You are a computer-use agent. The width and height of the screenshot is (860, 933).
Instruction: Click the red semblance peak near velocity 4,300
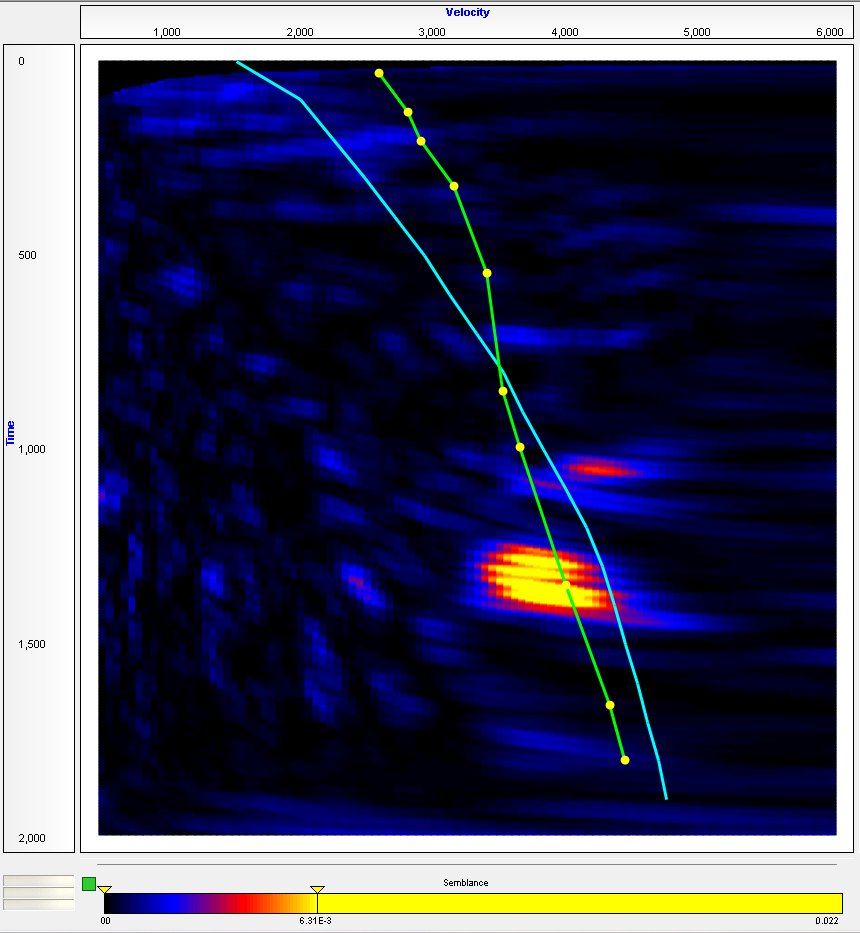pyautogui.click(x=601, y=469)
